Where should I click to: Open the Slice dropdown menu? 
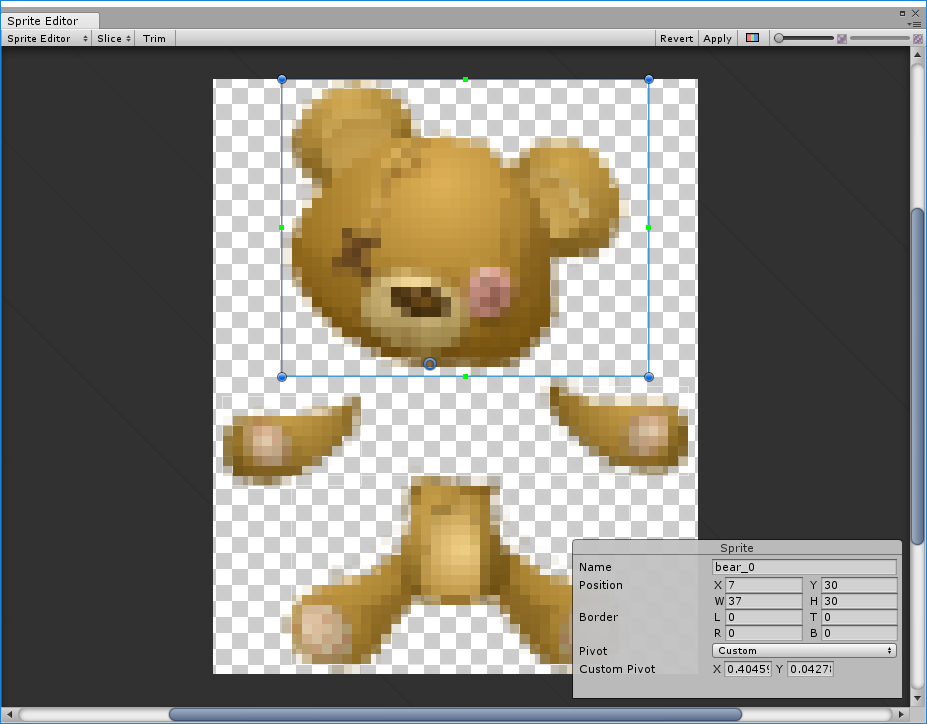tap(114, 38)
